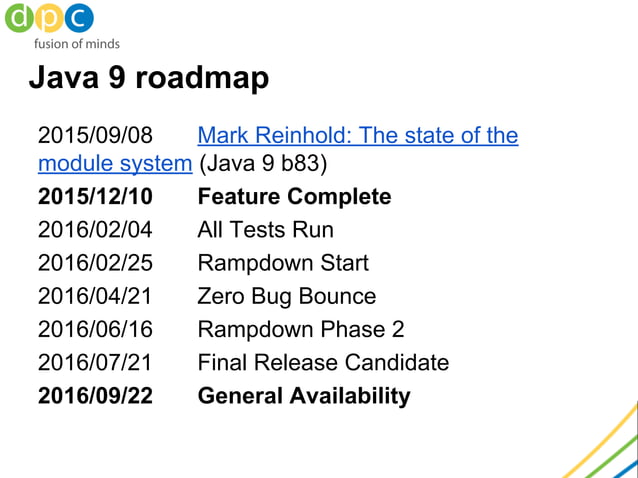The width and height of the screenshot is (638, 478).
Task: Select the 2016/02/25 date
Action: 95,263
